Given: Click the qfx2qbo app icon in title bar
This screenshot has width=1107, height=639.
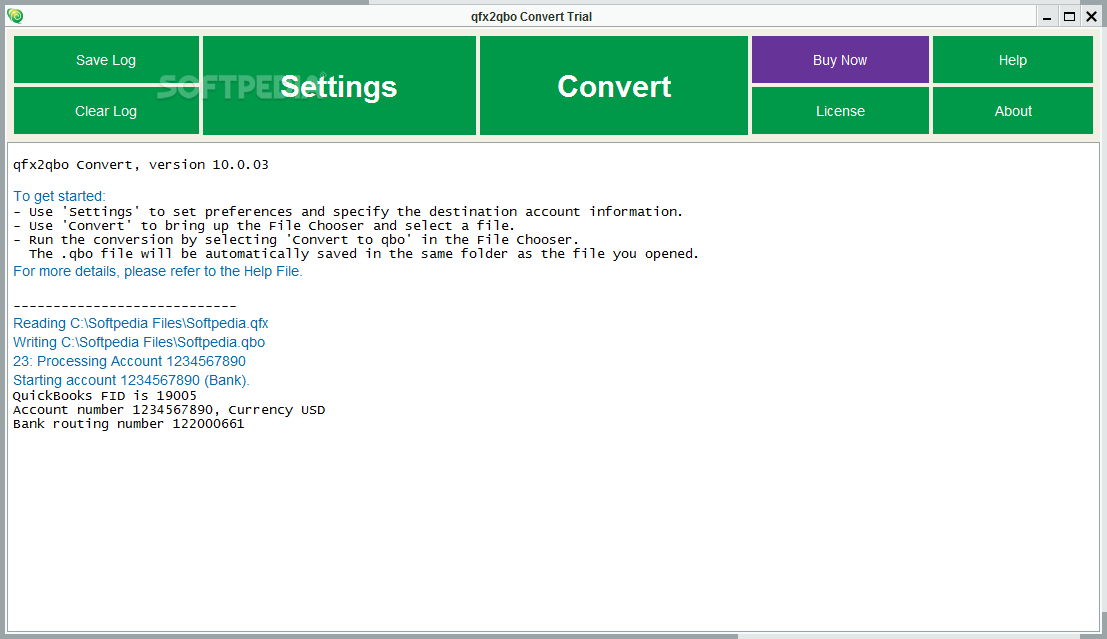Looking at the screenshot, I should click(x=15, y=16).
